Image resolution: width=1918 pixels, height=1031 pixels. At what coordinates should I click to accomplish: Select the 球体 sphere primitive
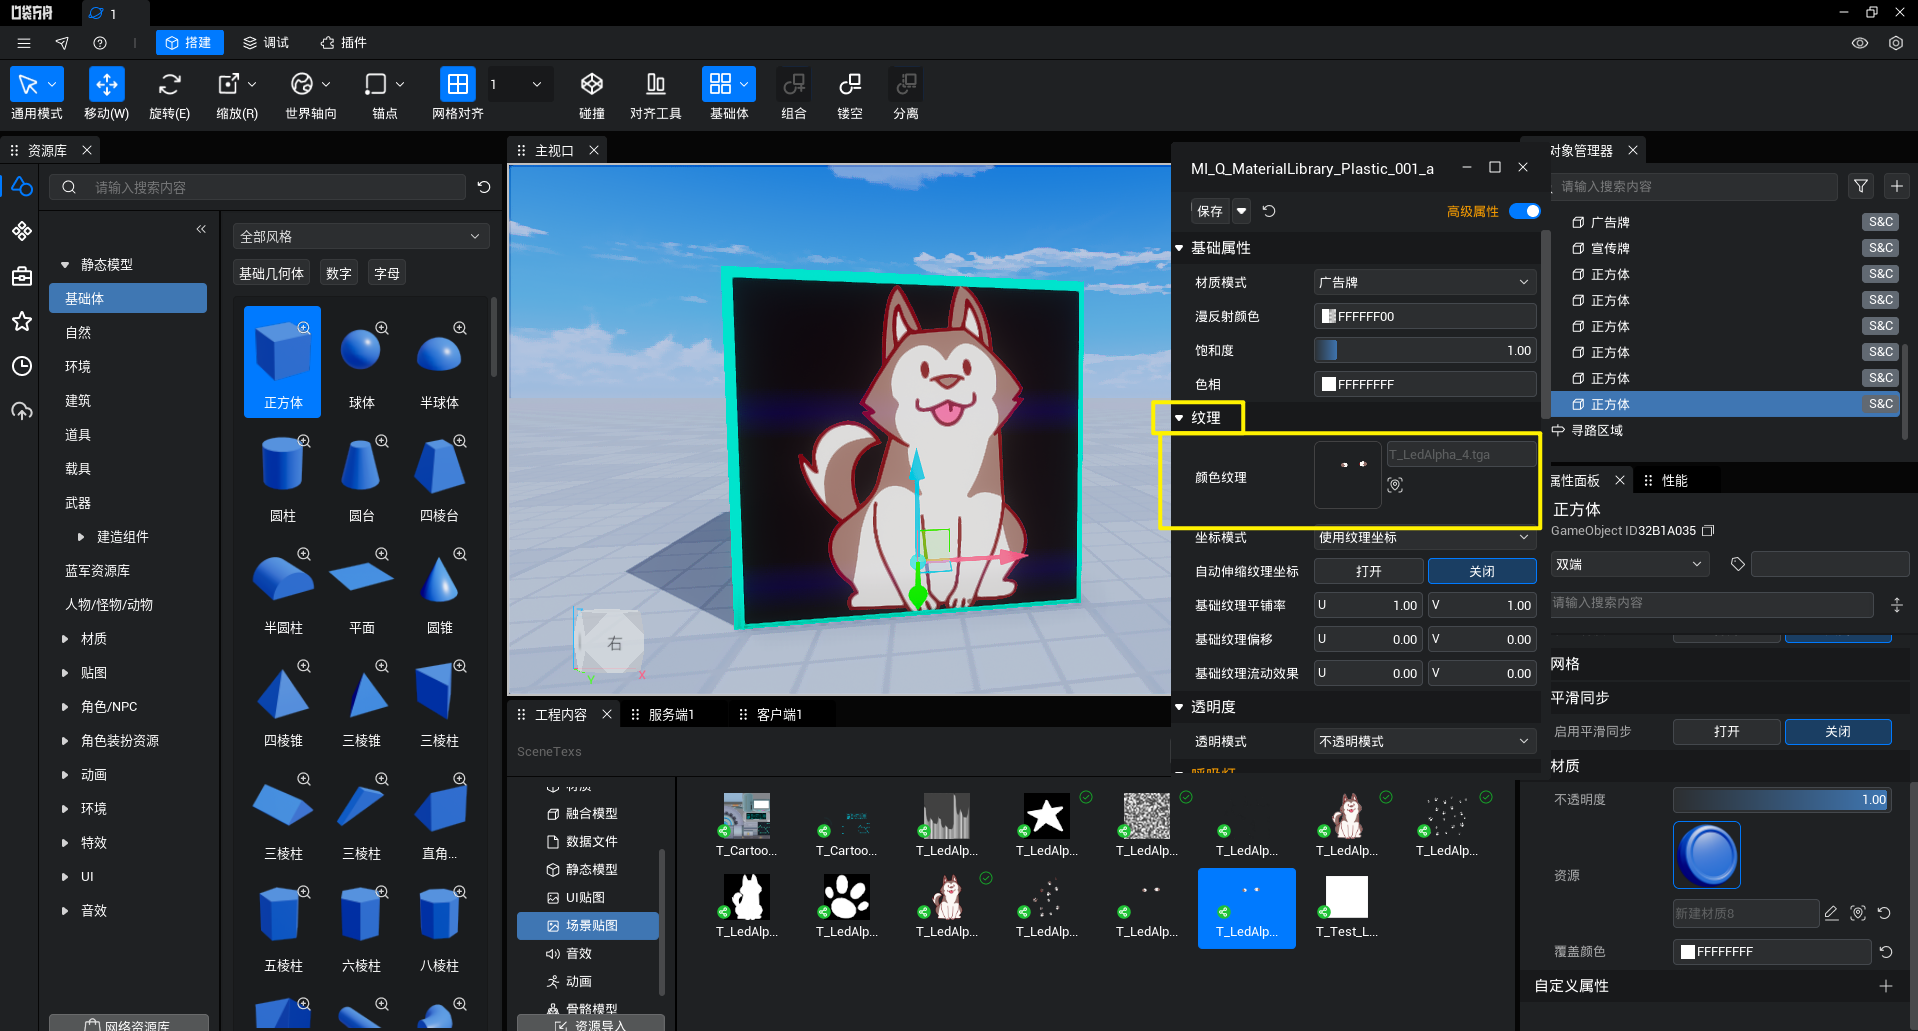tap(361, 362)
